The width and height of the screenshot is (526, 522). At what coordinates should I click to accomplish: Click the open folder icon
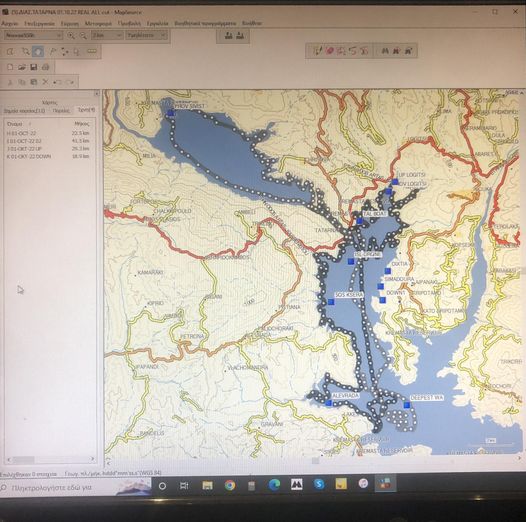point(22,67)
